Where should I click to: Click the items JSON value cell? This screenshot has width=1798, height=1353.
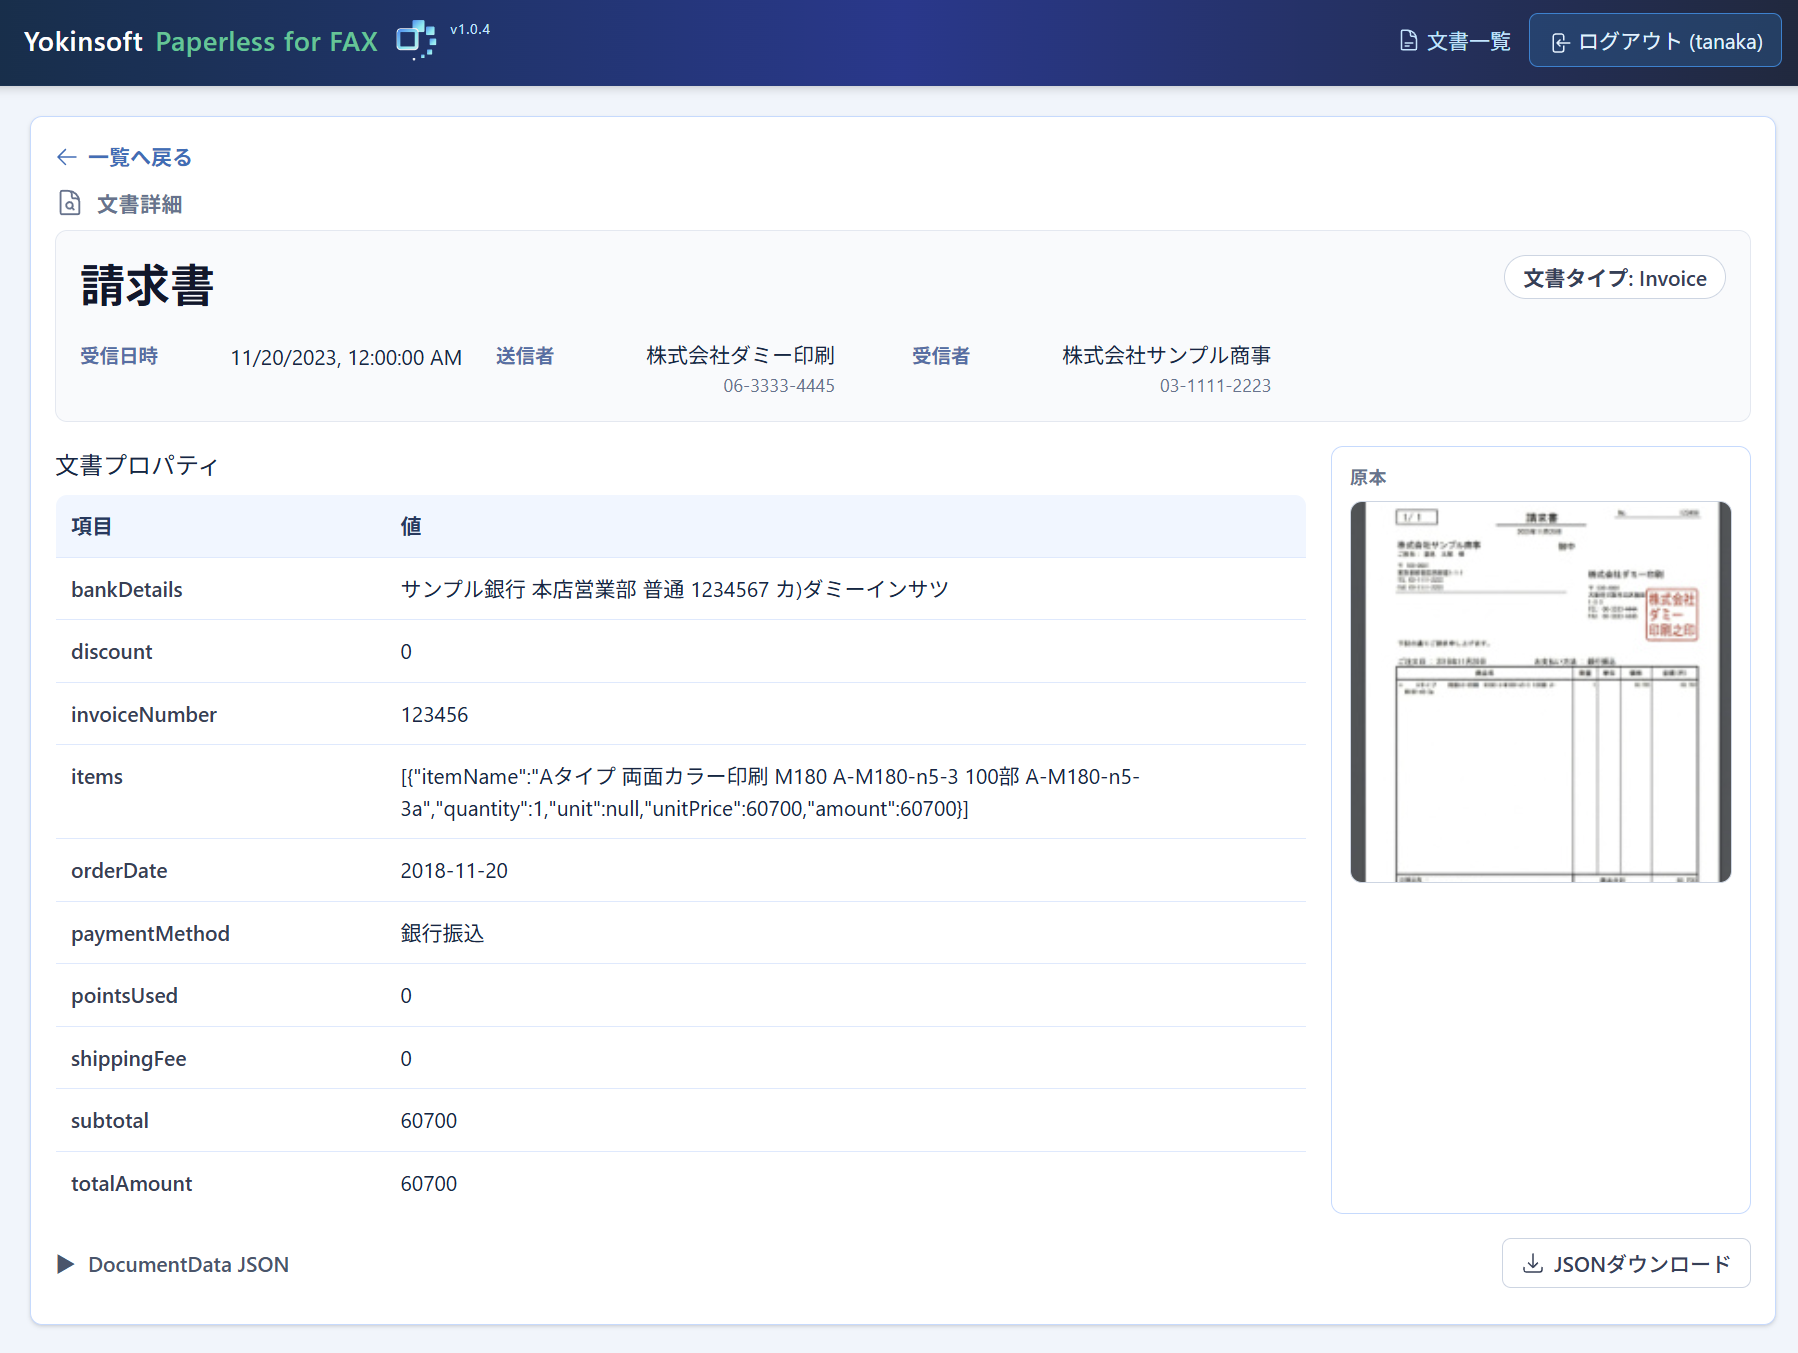point(770,792)
